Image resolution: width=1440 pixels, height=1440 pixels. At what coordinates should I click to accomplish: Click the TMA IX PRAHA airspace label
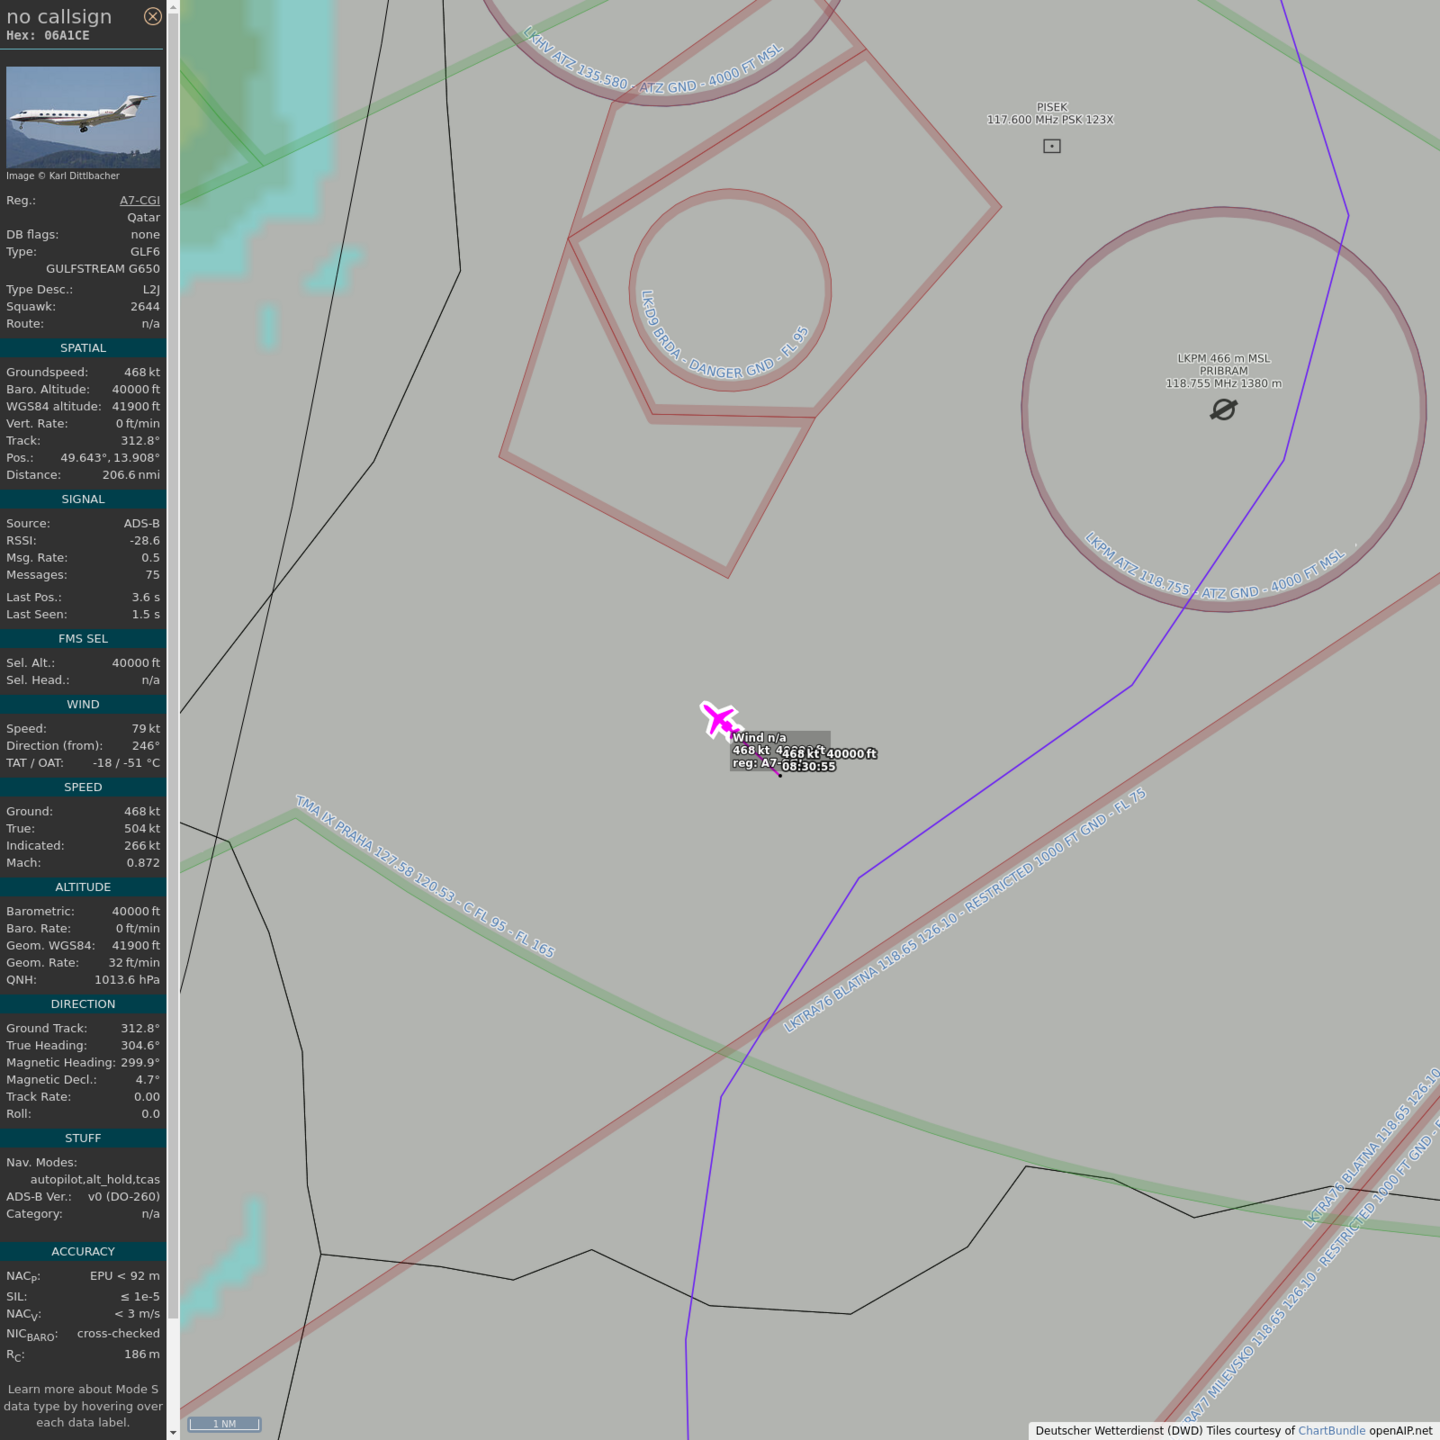tap(424, 875)
